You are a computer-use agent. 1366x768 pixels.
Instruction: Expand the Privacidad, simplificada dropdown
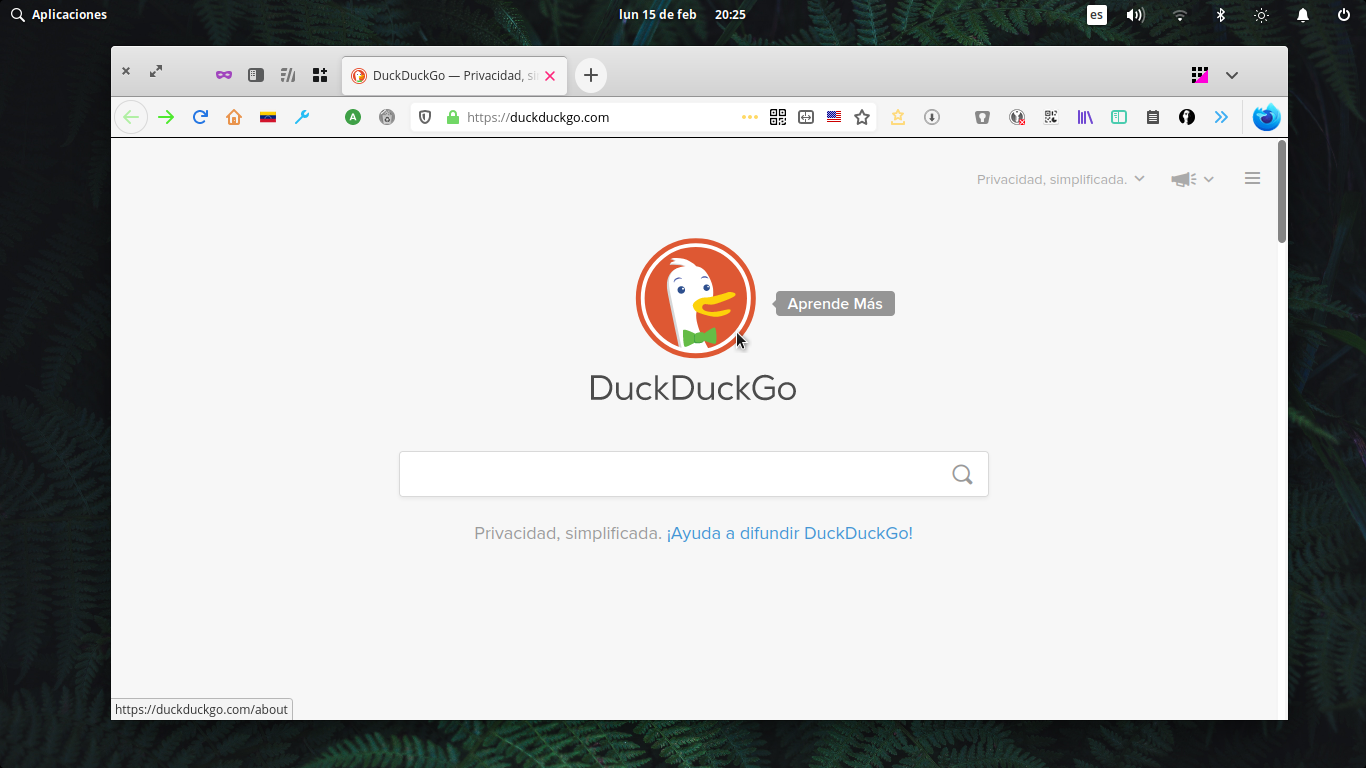click(x=1060, y=179)
